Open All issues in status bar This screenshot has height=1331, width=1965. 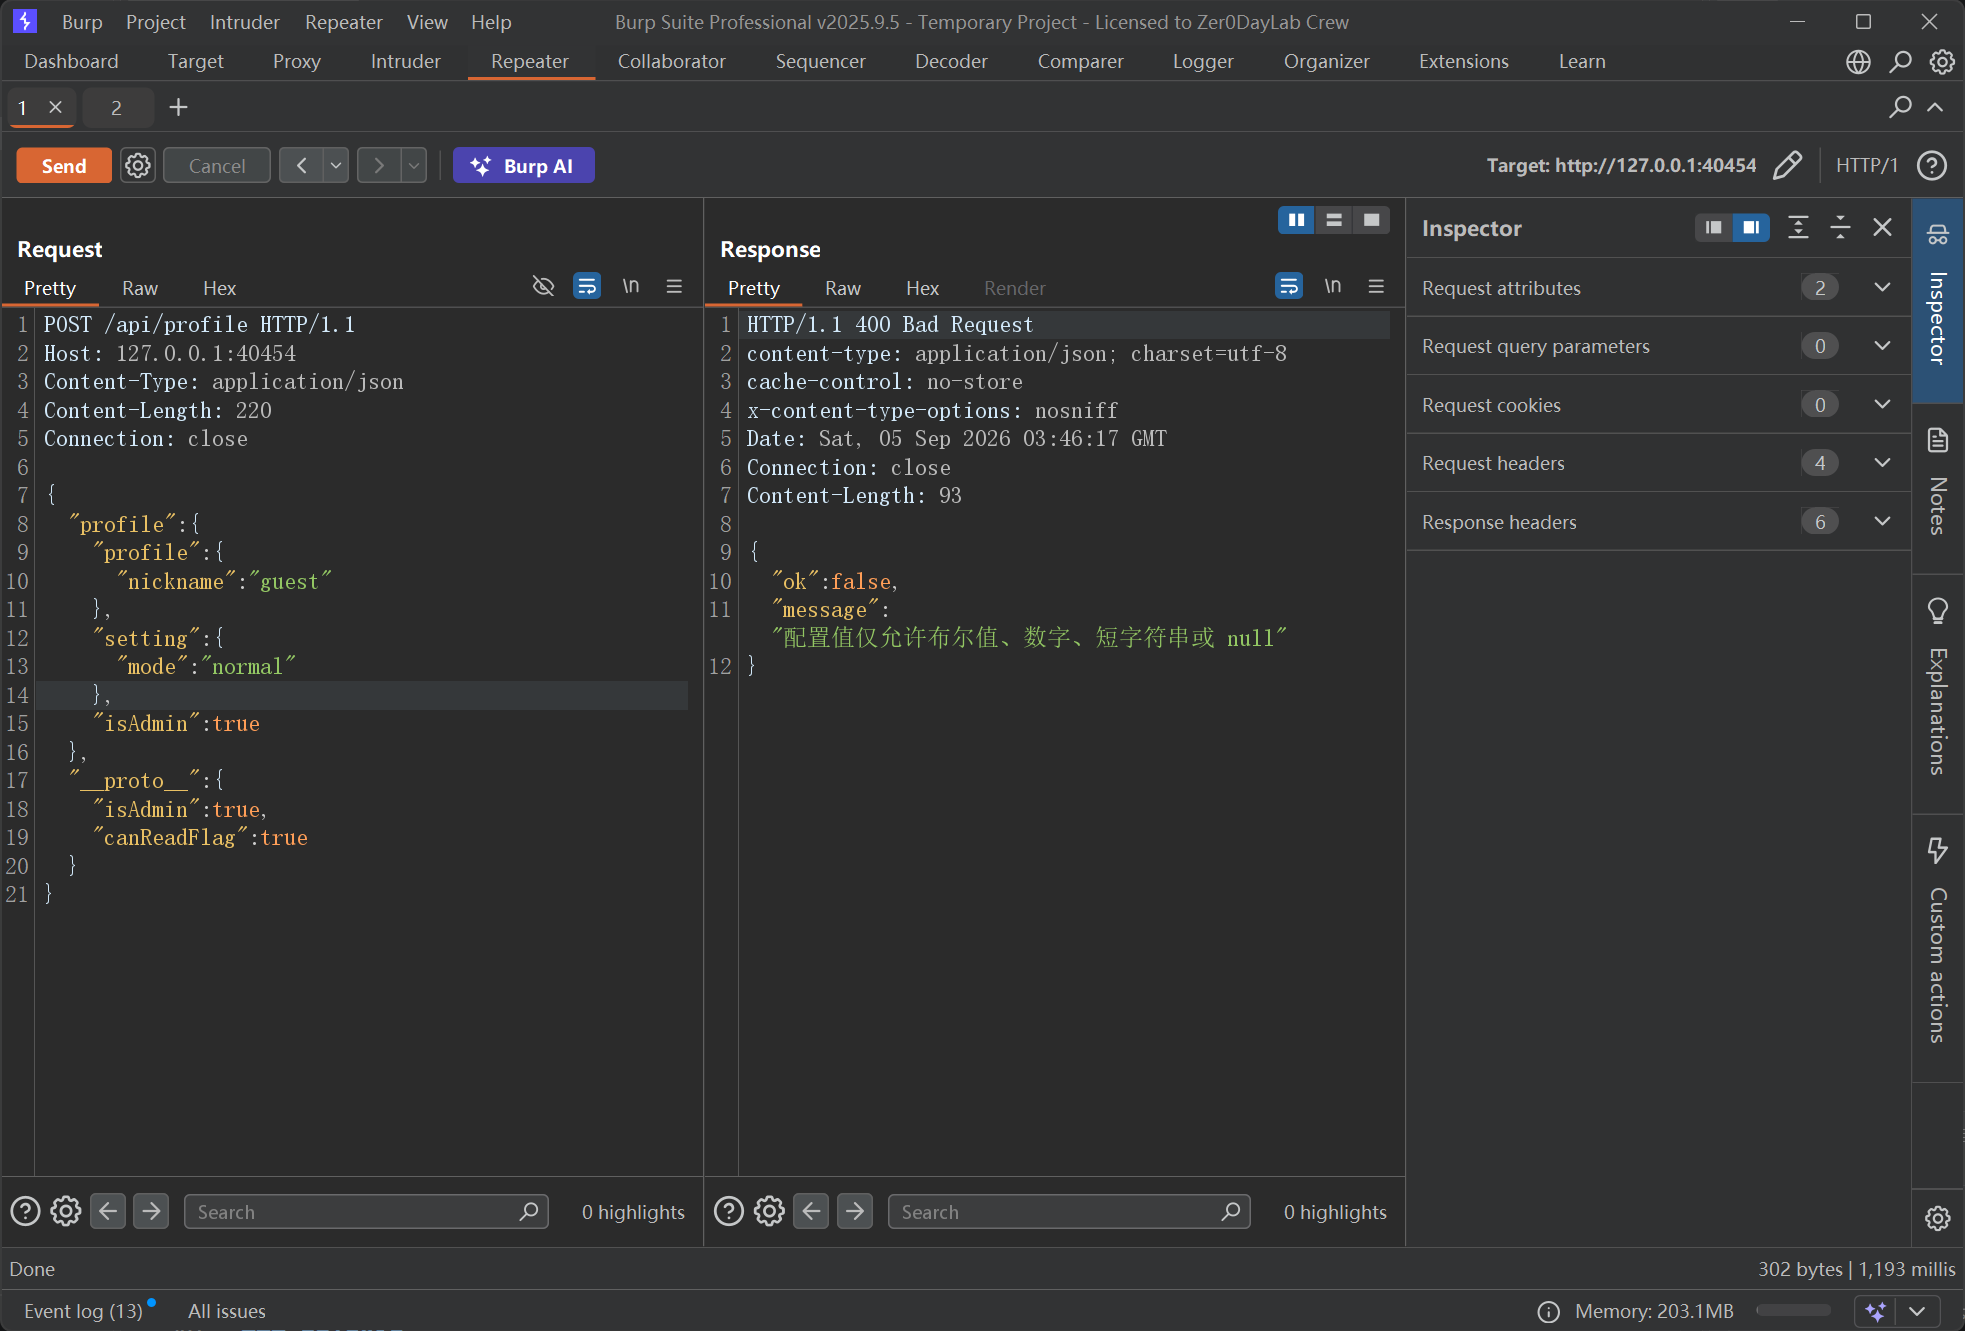(227, 1311)
